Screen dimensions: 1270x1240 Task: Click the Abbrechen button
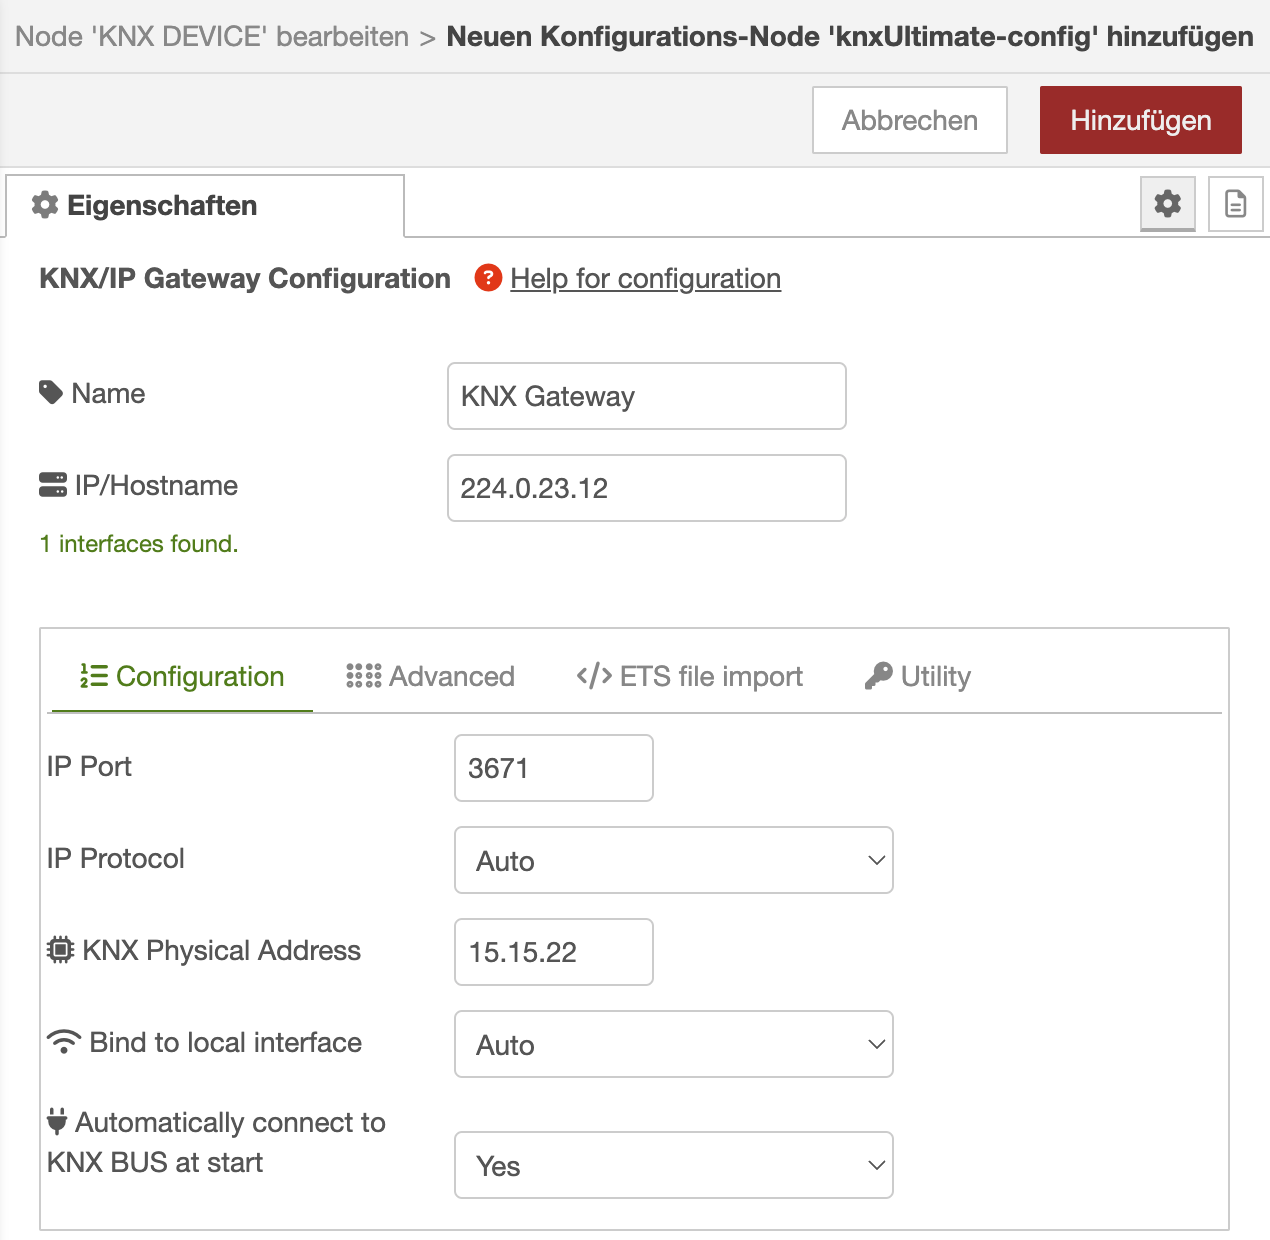(x=910, y=120)
